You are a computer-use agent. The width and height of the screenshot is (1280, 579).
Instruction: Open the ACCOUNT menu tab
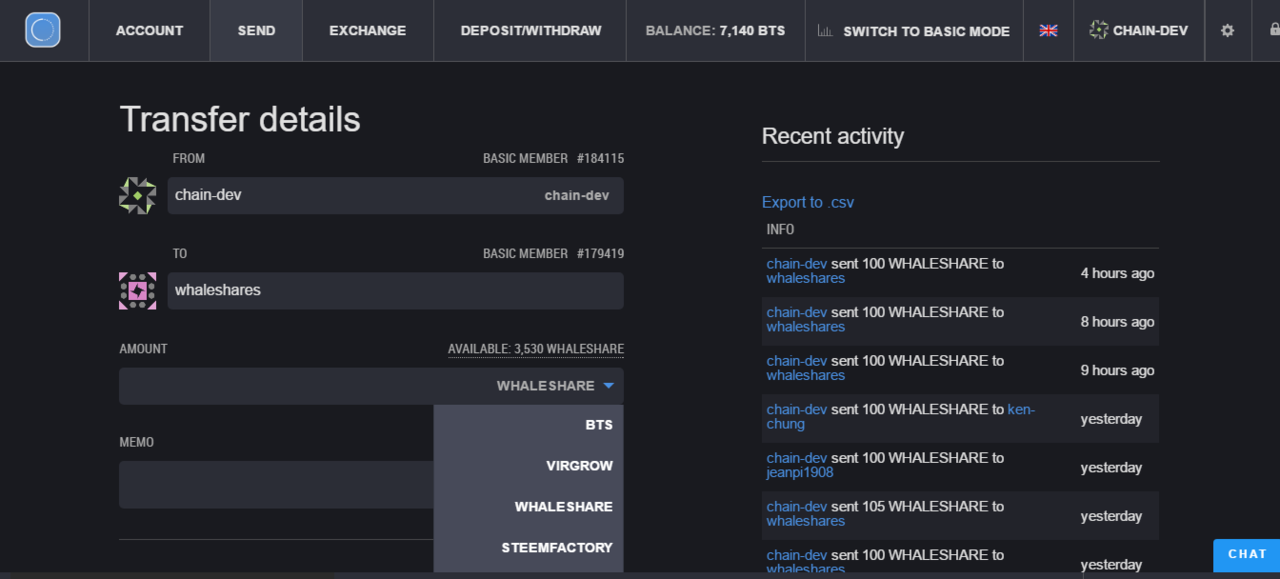(149, 30)
